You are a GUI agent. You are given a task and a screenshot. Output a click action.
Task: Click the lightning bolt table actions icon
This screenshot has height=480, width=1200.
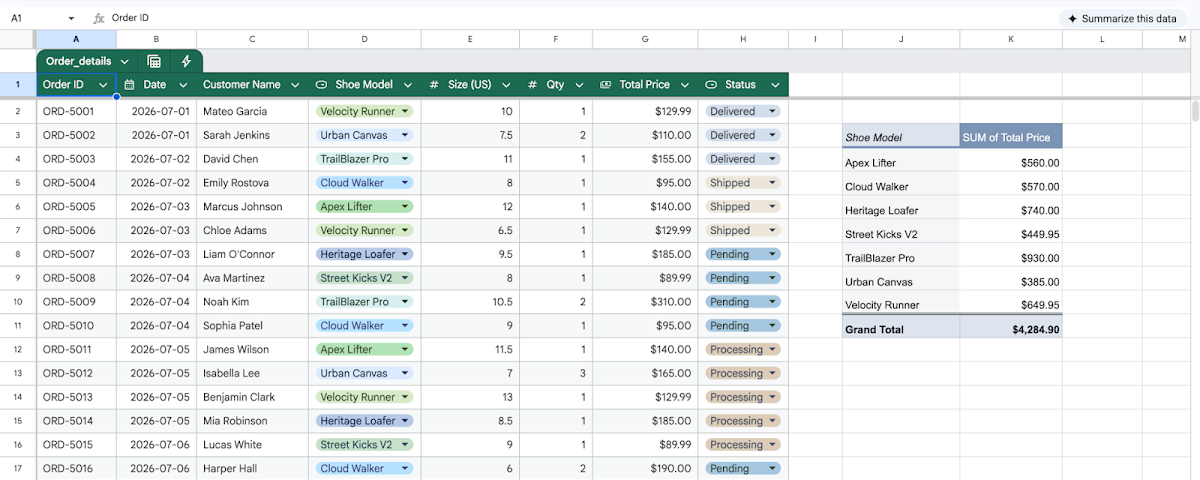tap(186, 61)
